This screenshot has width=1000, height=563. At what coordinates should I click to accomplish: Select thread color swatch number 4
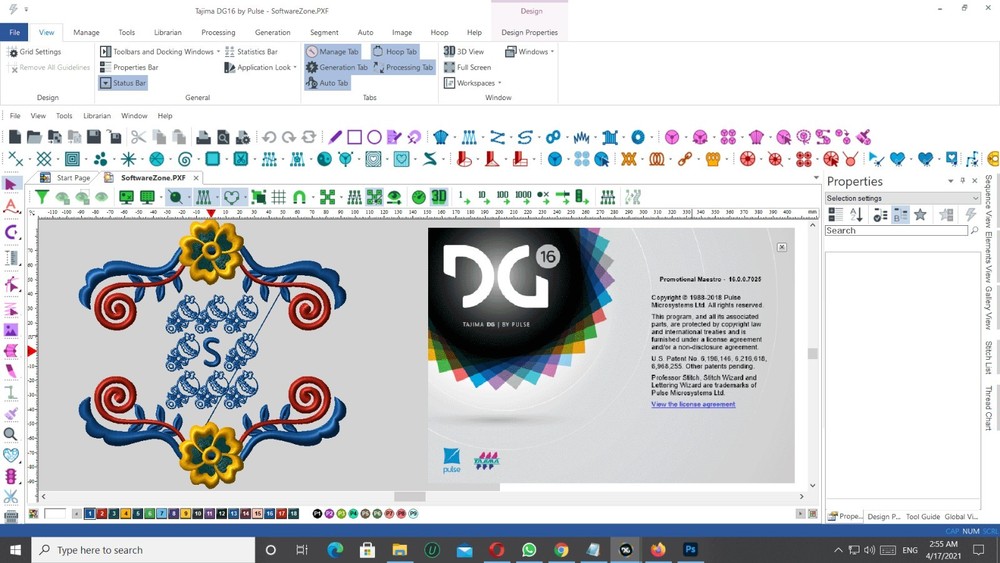click(126, 513)
